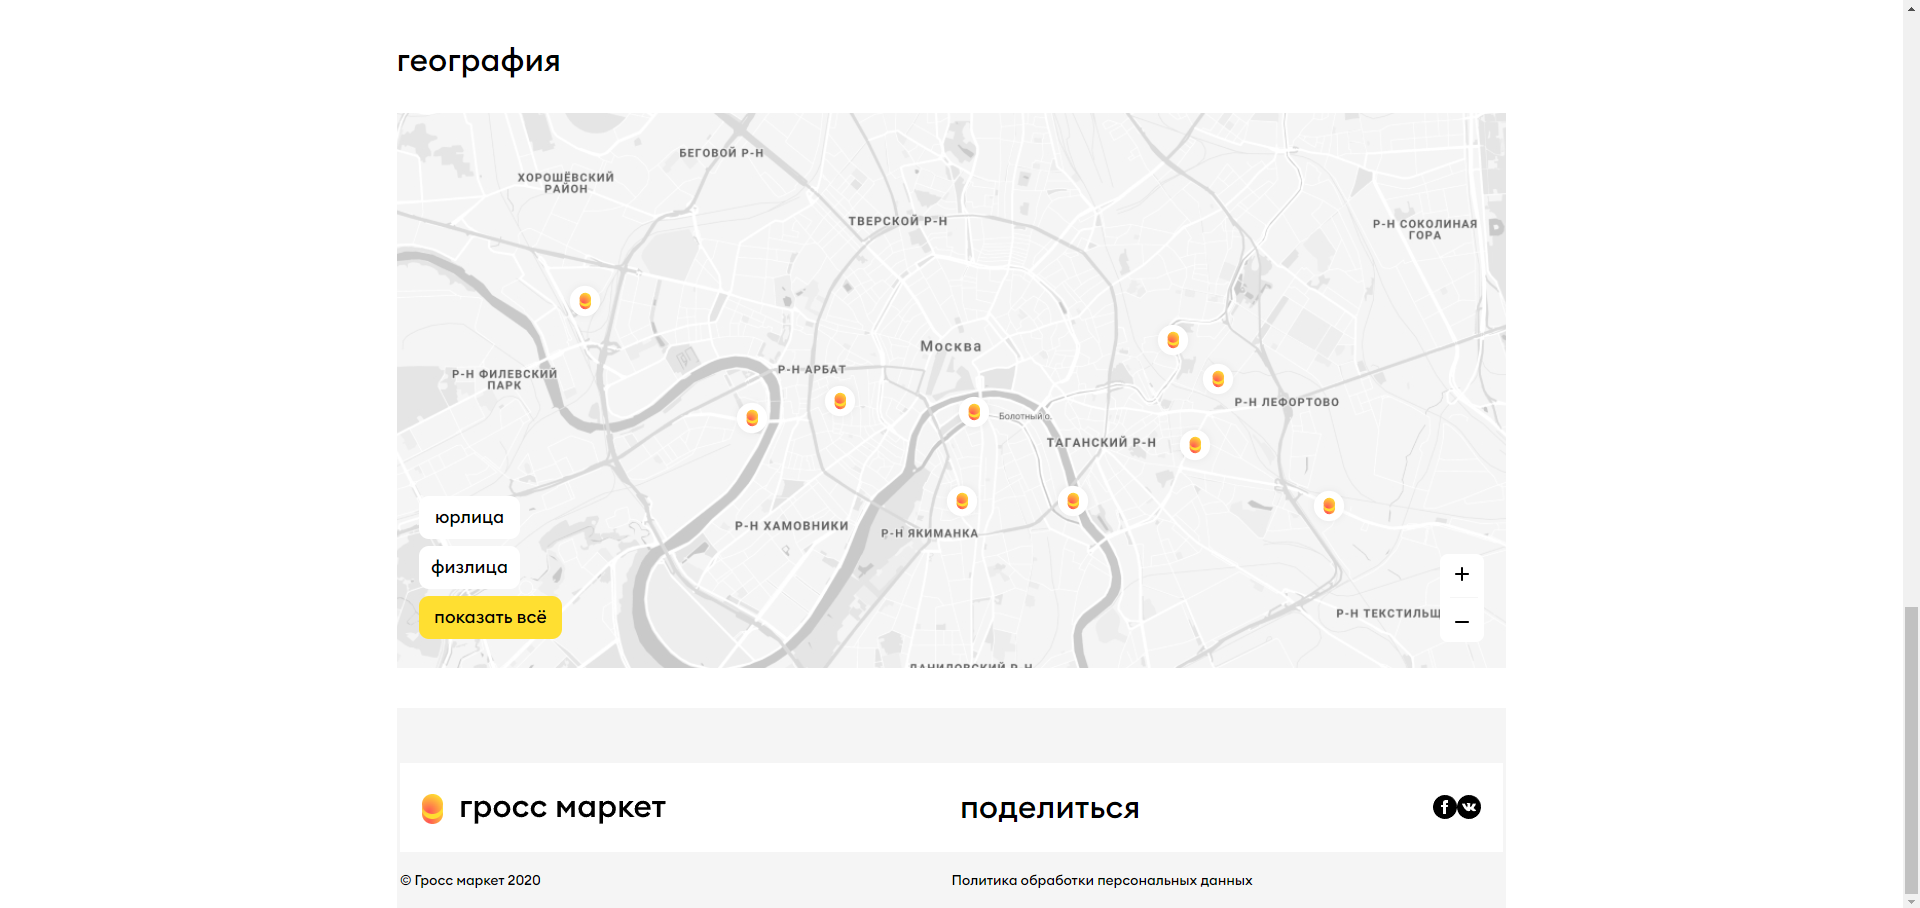This screenshot has width=1920, height=908.
Task: Click the northernmost marker near Лефортово
Action: [x=1173, y=340]
